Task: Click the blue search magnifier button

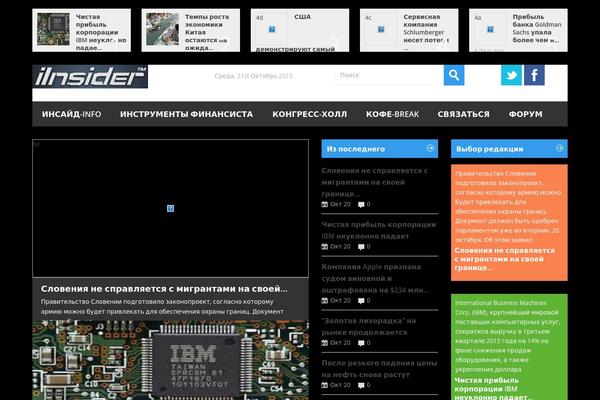Action: point(454,75)
